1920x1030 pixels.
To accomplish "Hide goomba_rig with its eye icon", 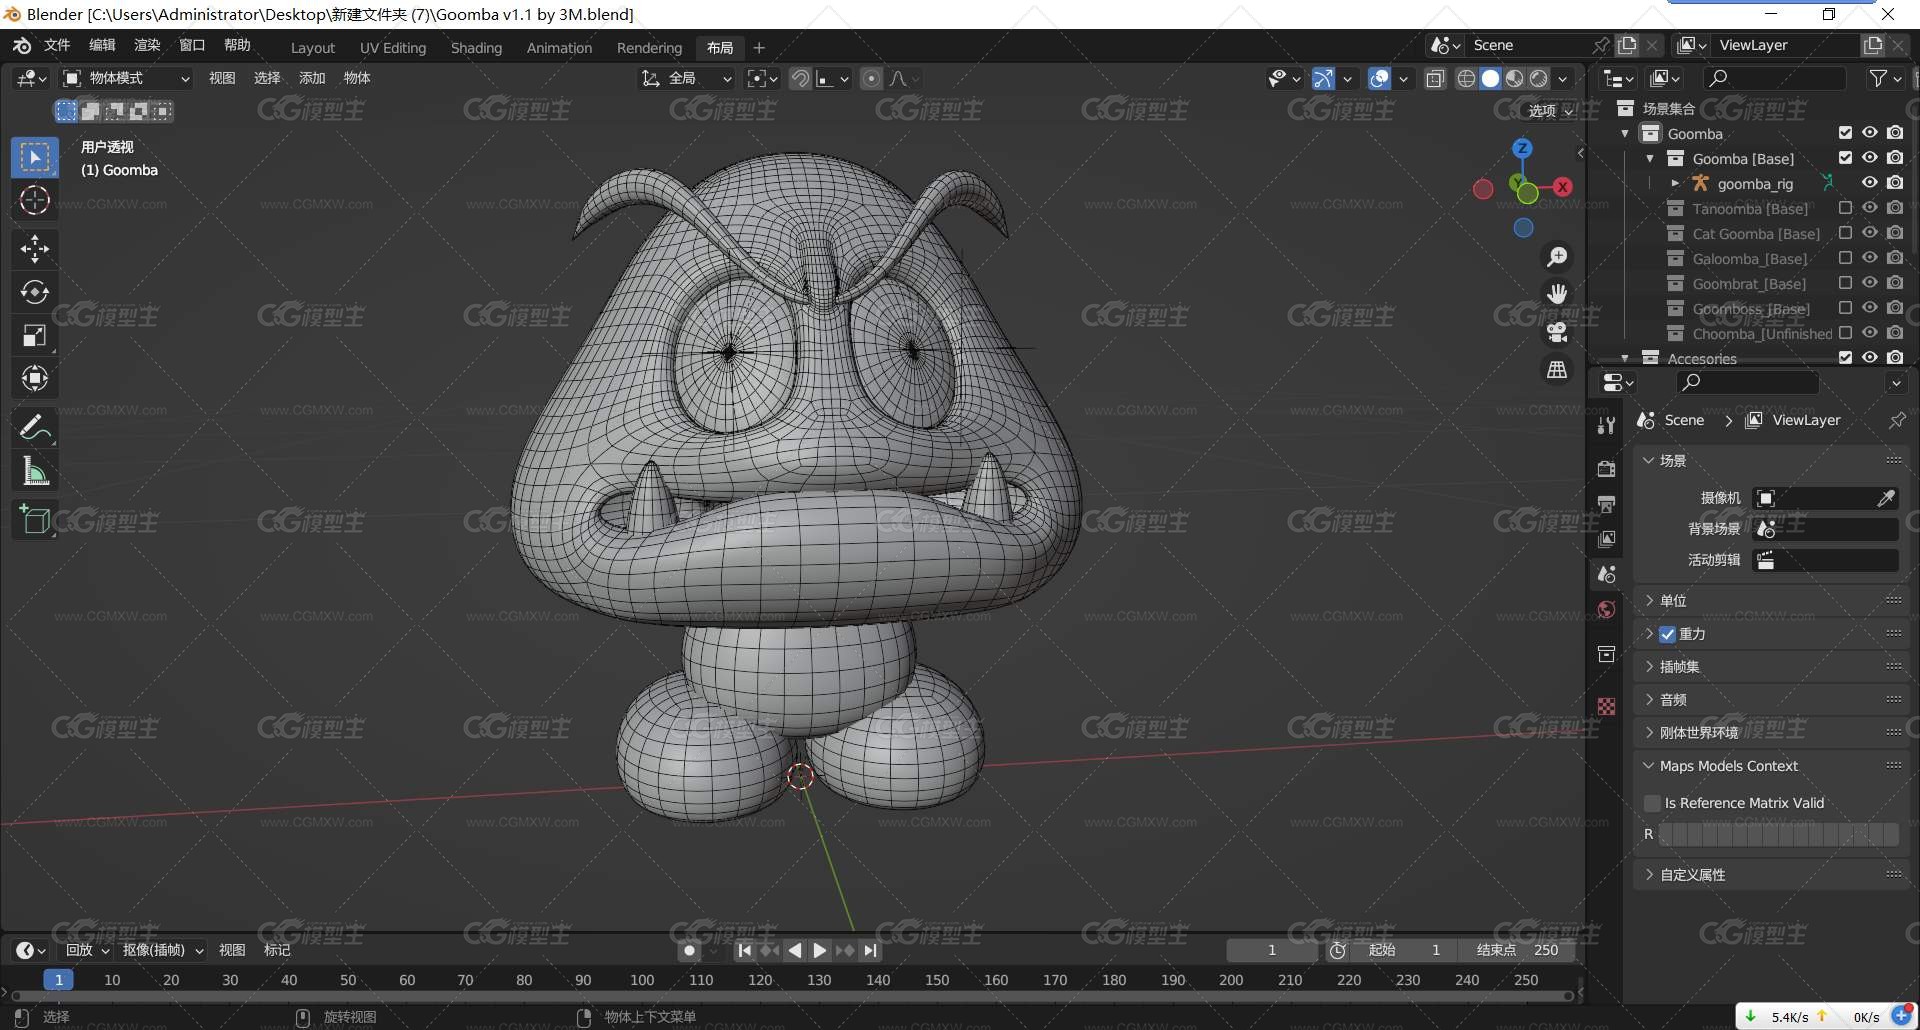I will click(x=1869, y=183).
